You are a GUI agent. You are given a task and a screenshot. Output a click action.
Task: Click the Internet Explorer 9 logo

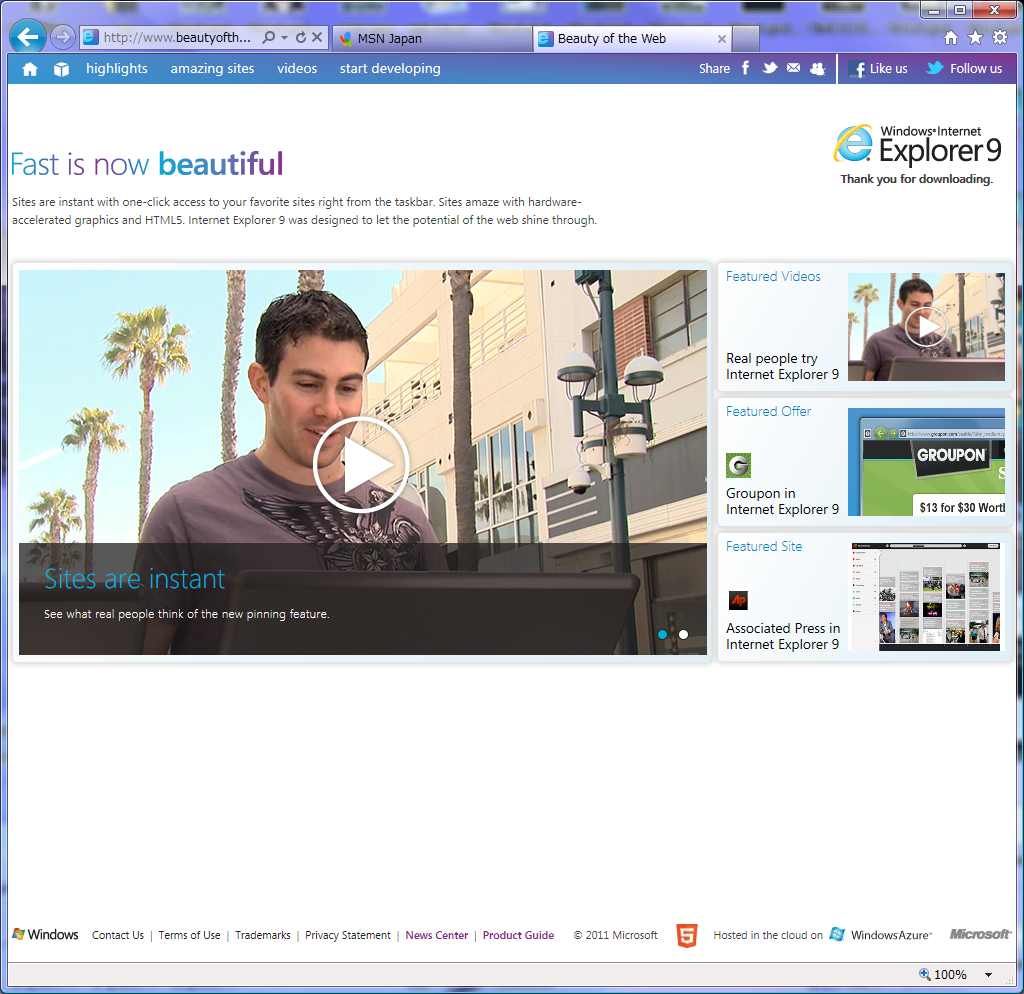(x=918, y=146)
